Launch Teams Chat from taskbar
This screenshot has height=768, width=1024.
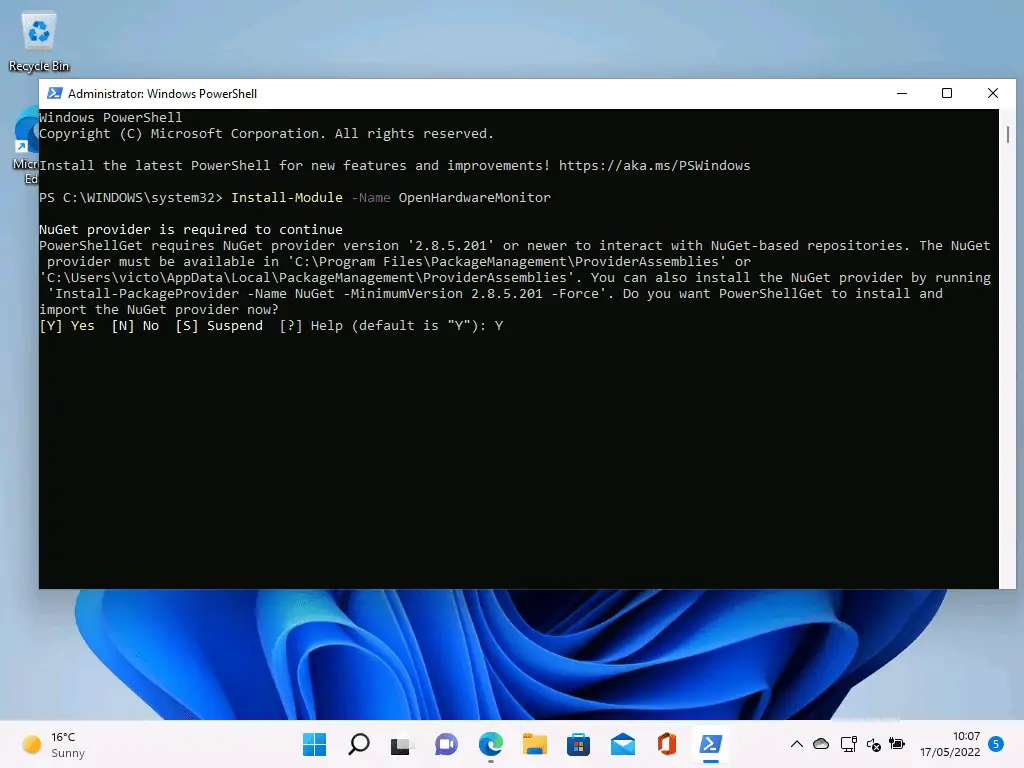446,744
